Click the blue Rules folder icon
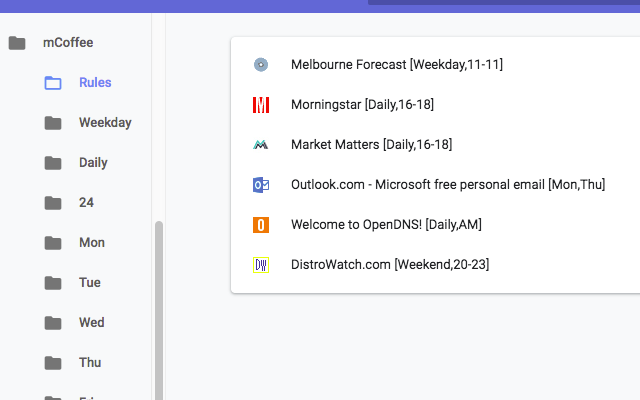Image resolution: width=640 pixels, height=400 pixels. [x=53, y=83]
